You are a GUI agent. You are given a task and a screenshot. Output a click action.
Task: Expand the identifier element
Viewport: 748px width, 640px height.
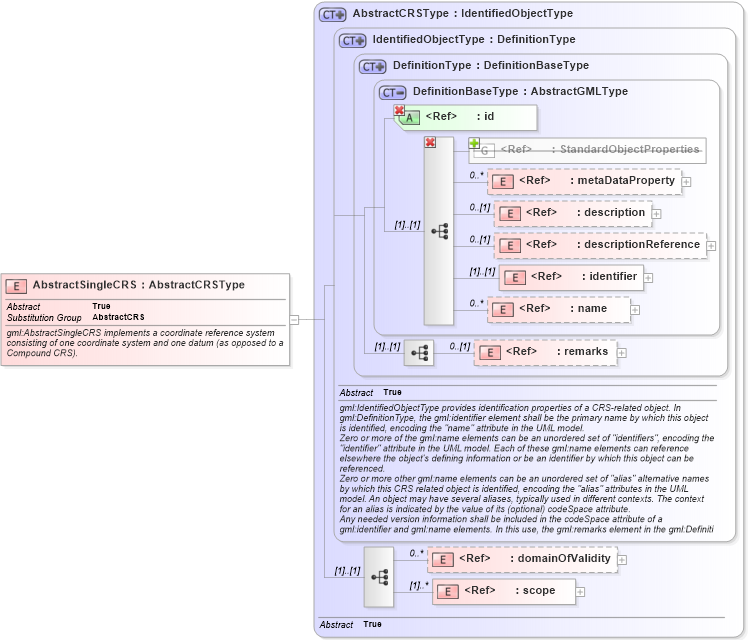click(x=648, y=278)
